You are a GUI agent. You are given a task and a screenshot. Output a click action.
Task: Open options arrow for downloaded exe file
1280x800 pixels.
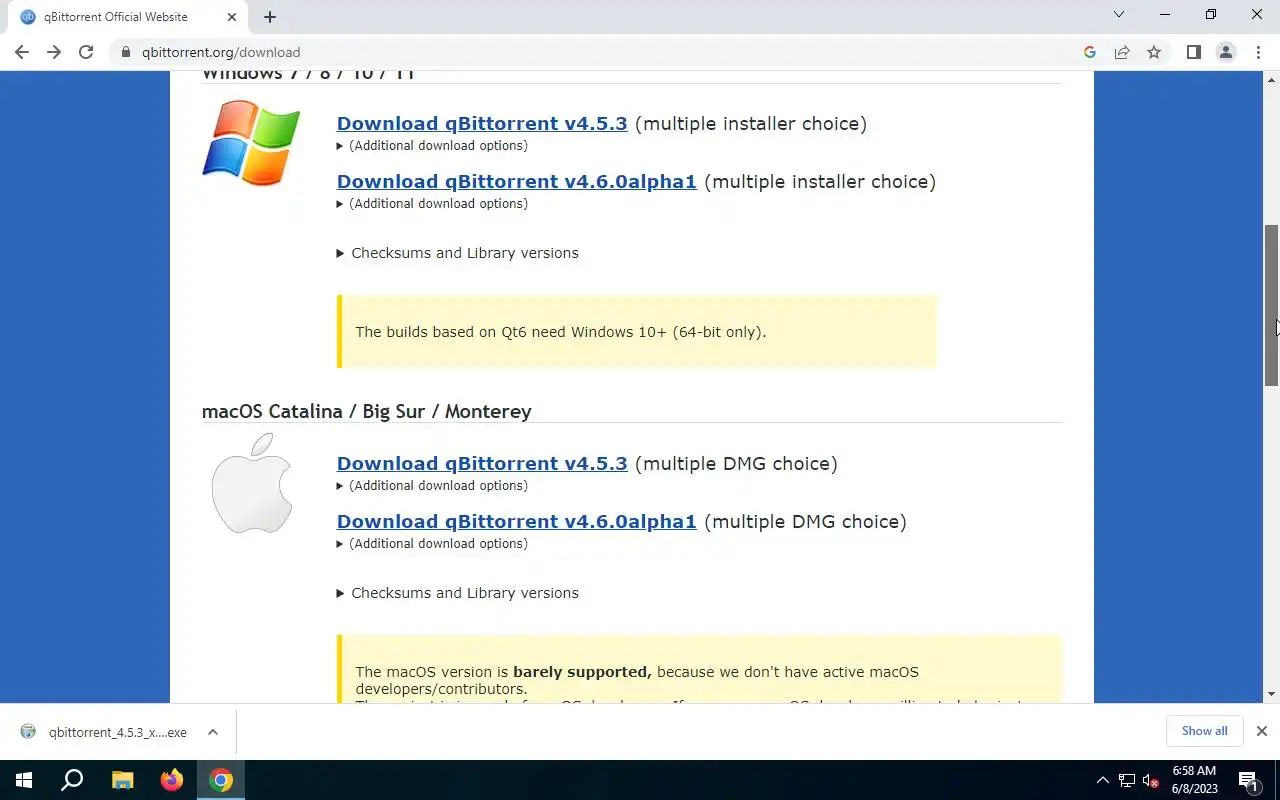(x=213, y=732)
